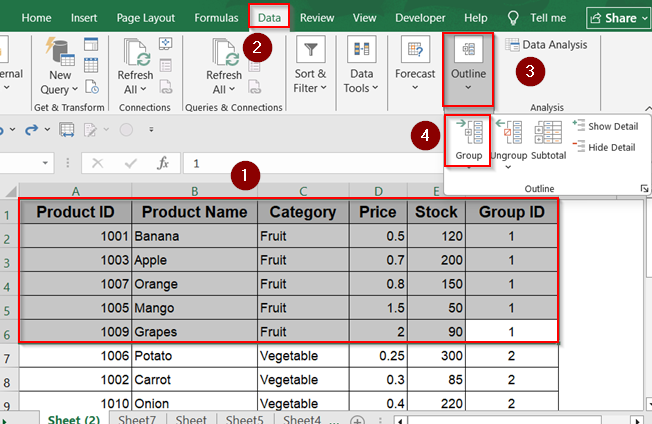The height and width of the screenshot is (424, 652).
Task: Open the Data Tools menu
Action: pos(361,65)
